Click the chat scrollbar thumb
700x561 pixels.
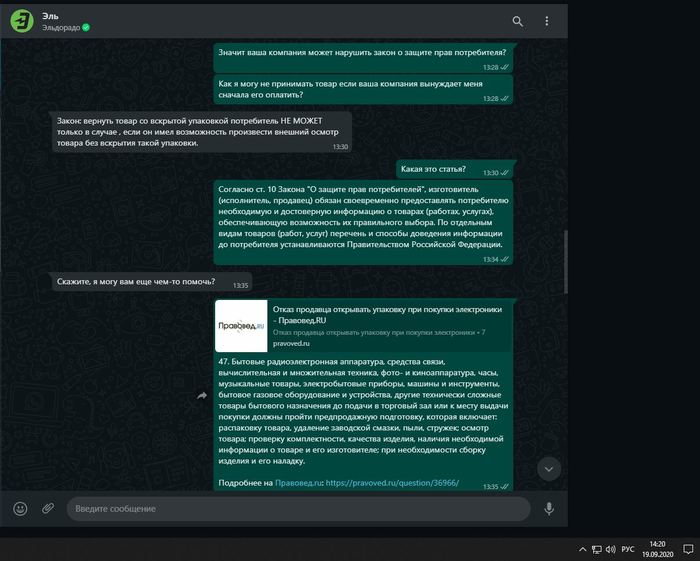click(566, 262)
